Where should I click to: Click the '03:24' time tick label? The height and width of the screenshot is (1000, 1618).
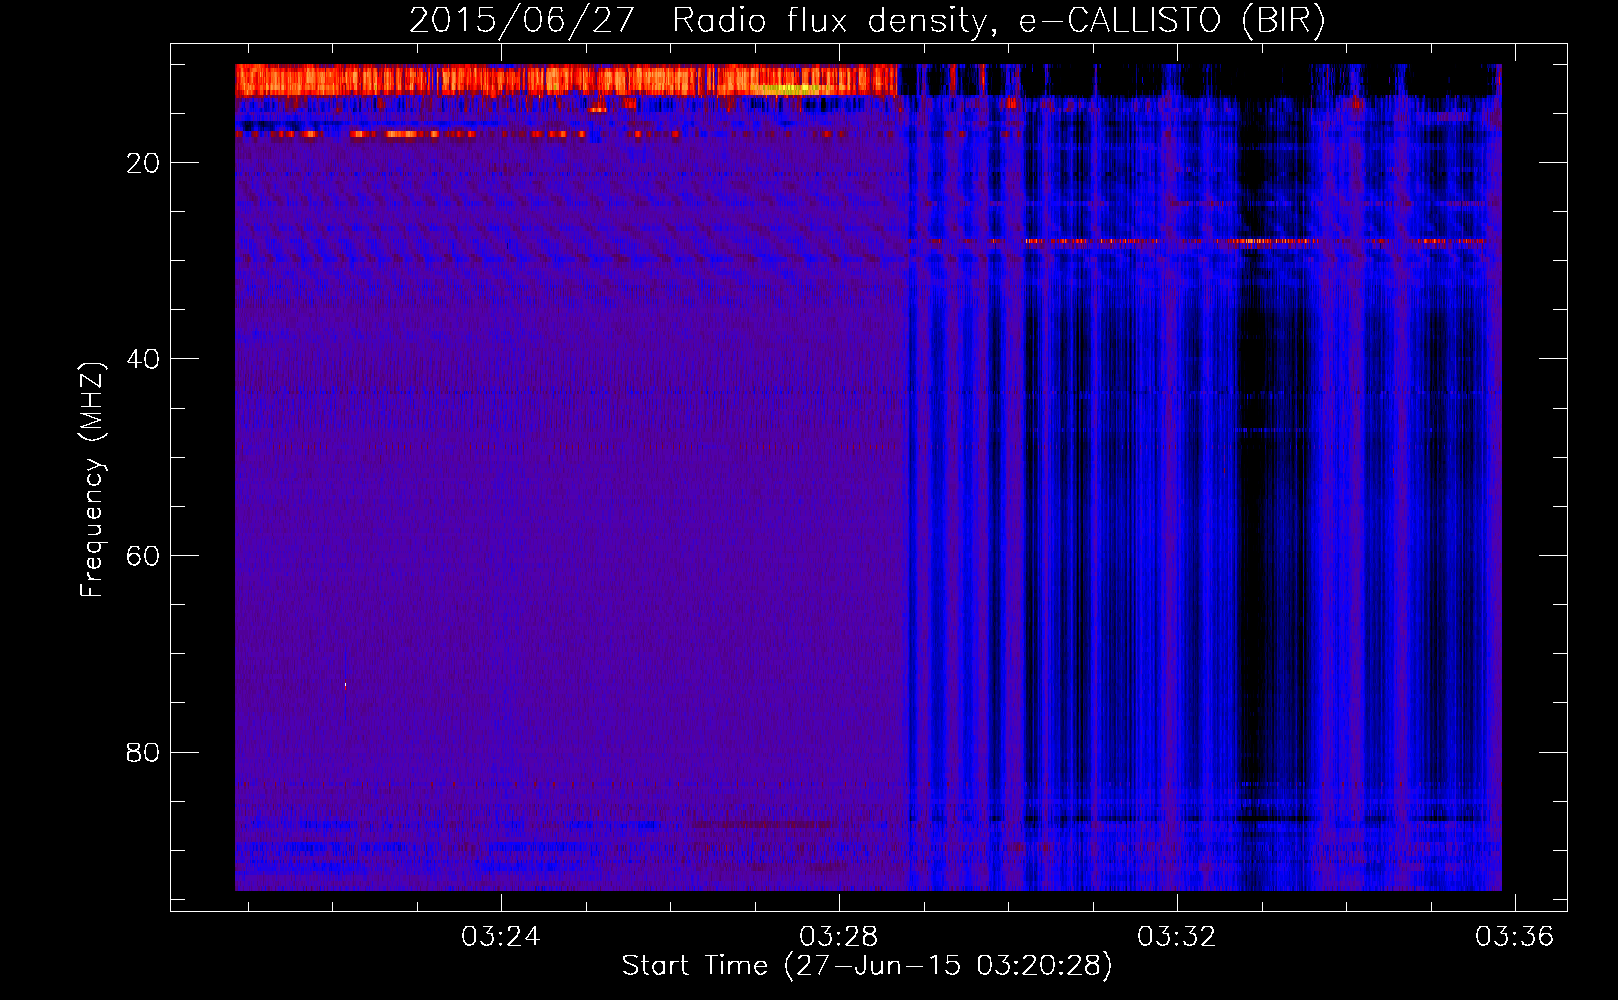[500, 937]
